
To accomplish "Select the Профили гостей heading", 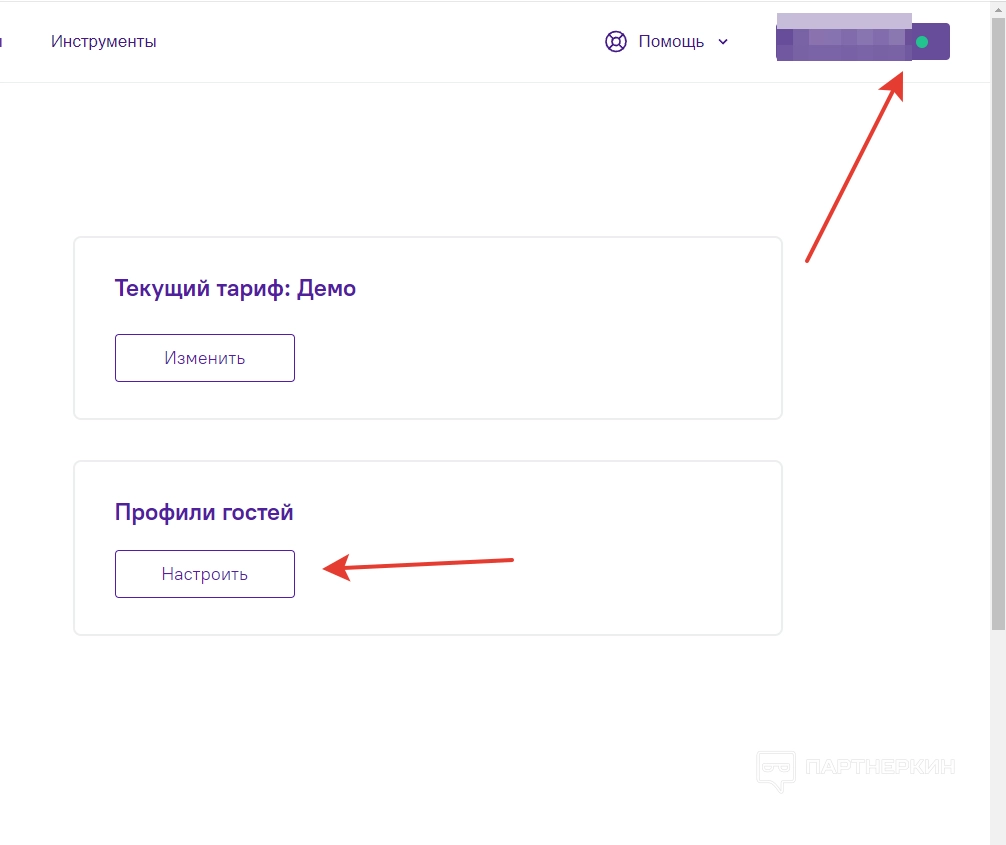I will (204, 513).
